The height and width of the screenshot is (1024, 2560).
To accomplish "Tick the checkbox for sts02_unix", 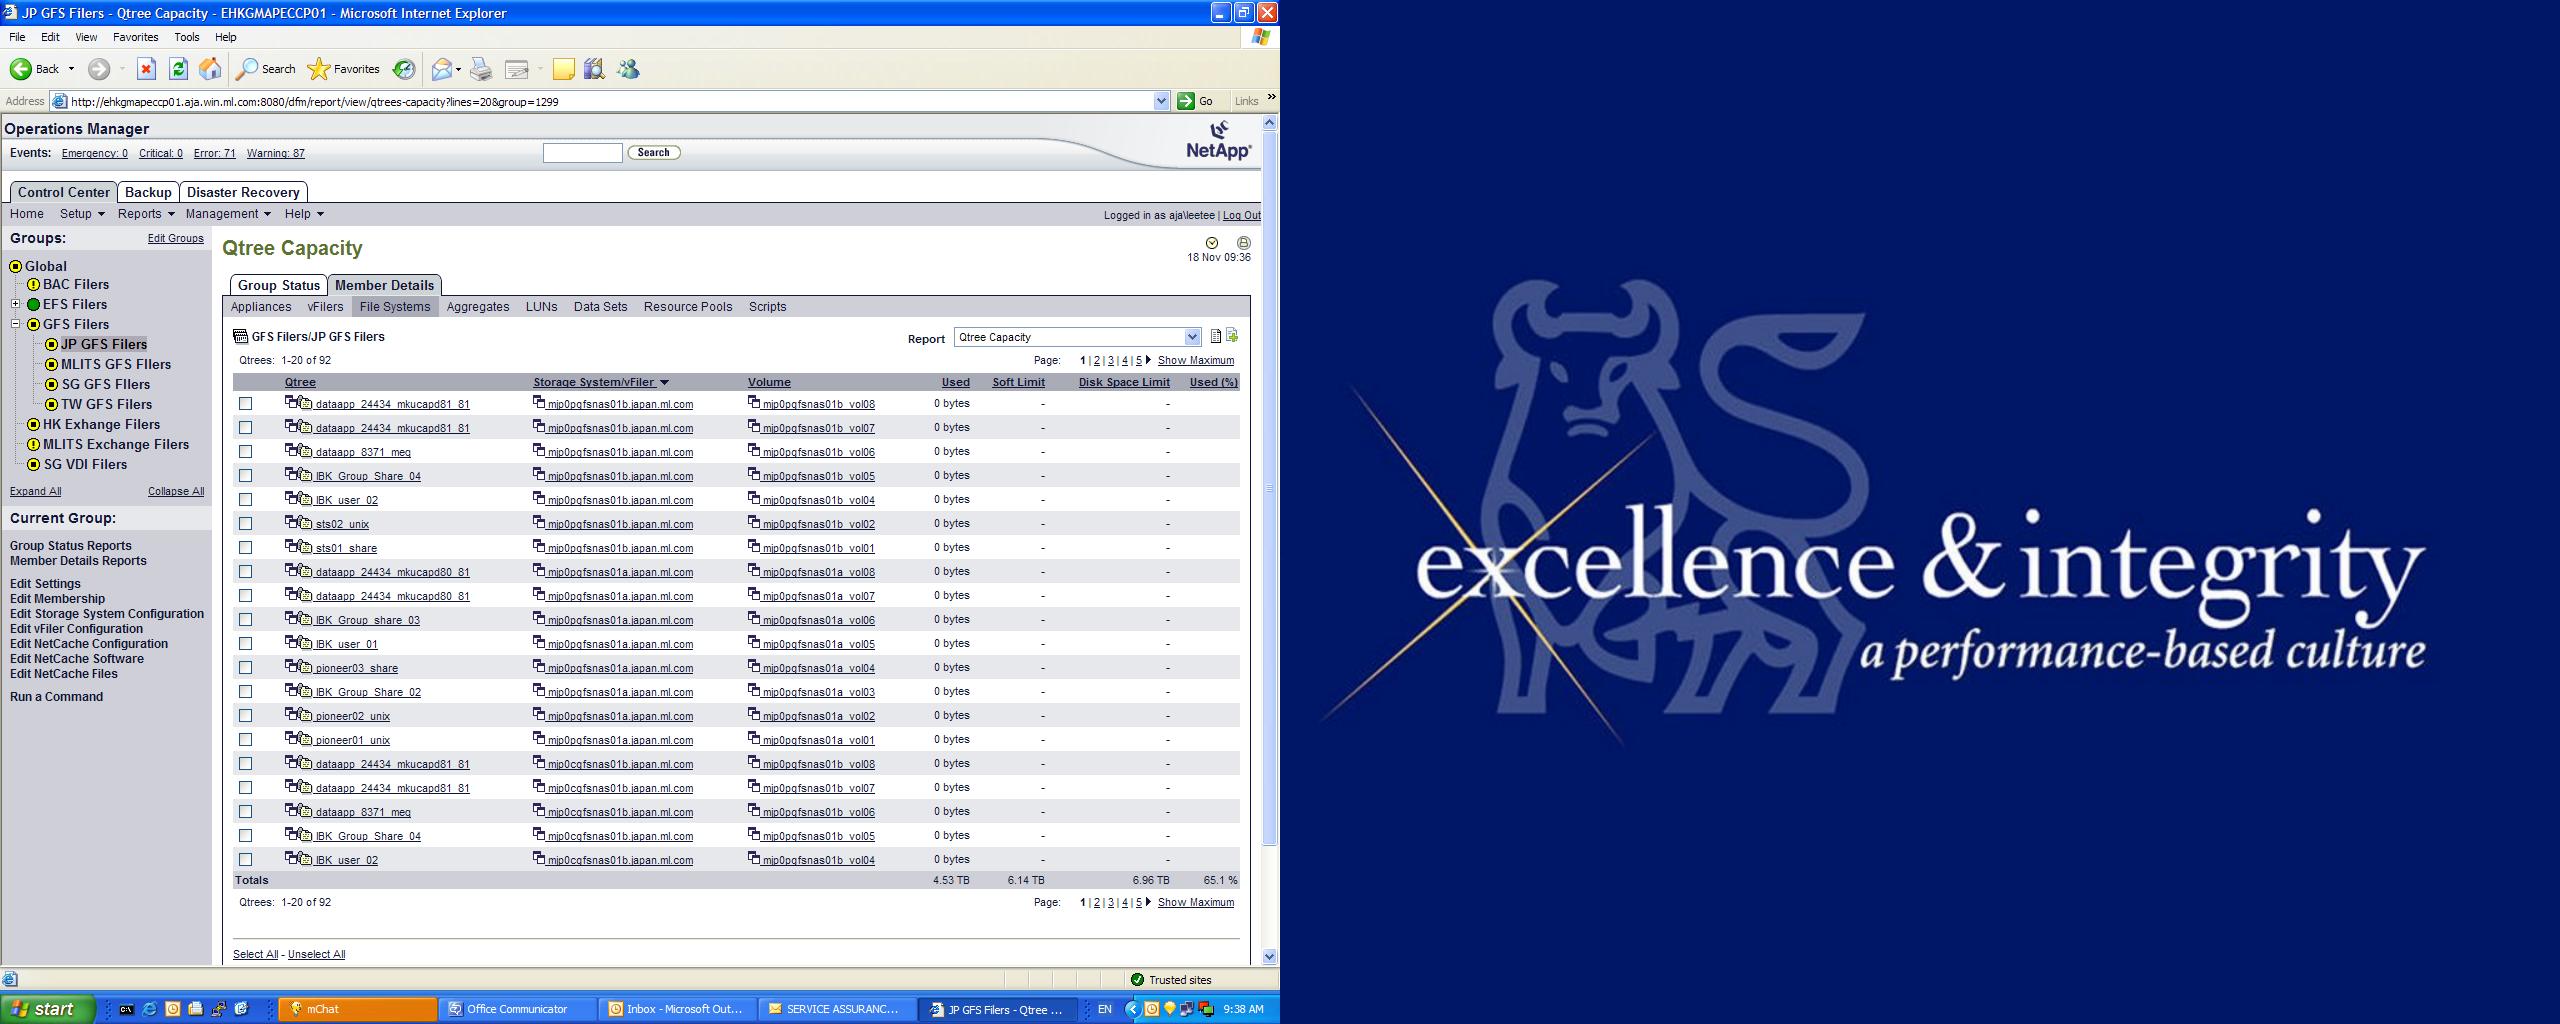I will tap(246, 524).
